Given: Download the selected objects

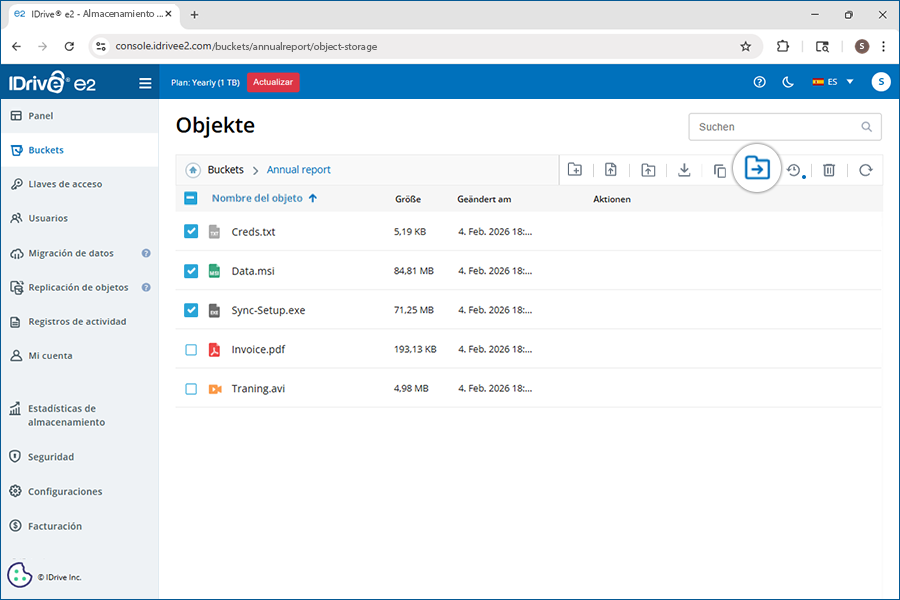Looking at the screenshot, I should [684, 170].
